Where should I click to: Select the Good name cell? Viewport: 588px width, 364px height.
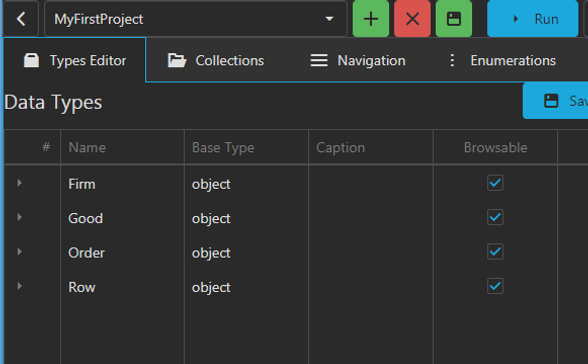tap(122, 218)
